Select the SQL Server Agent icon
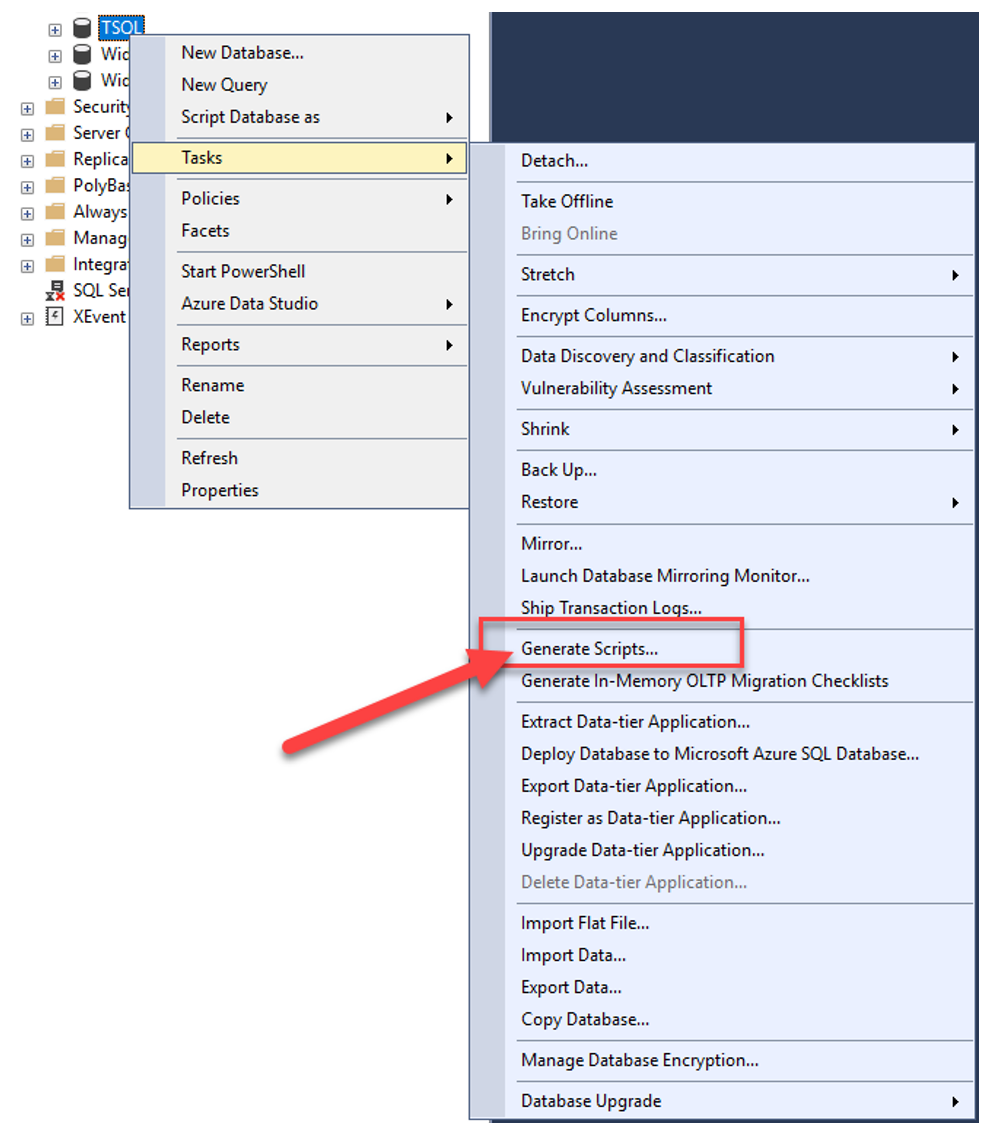Screen dimensions: 987x1124 pos(54,291)
